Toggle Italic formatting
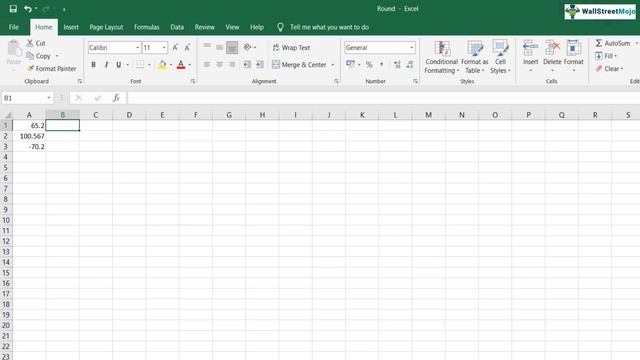Image resolution: width=640 pixels, height=360 pixels. 106,64
